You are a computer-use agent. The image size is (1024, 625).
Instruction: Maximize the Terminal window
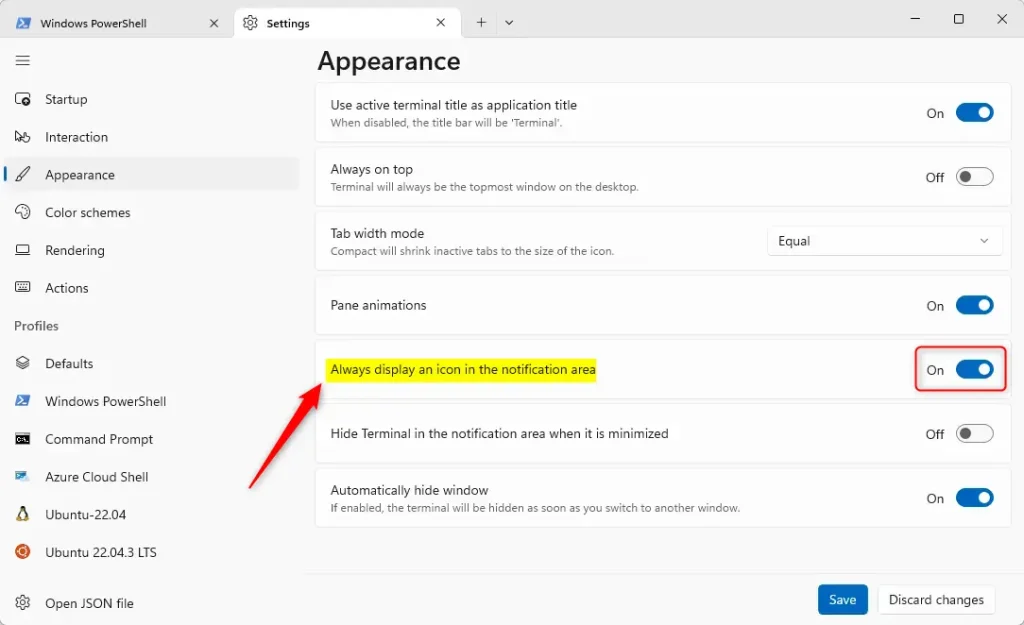[x=959, y=19]
